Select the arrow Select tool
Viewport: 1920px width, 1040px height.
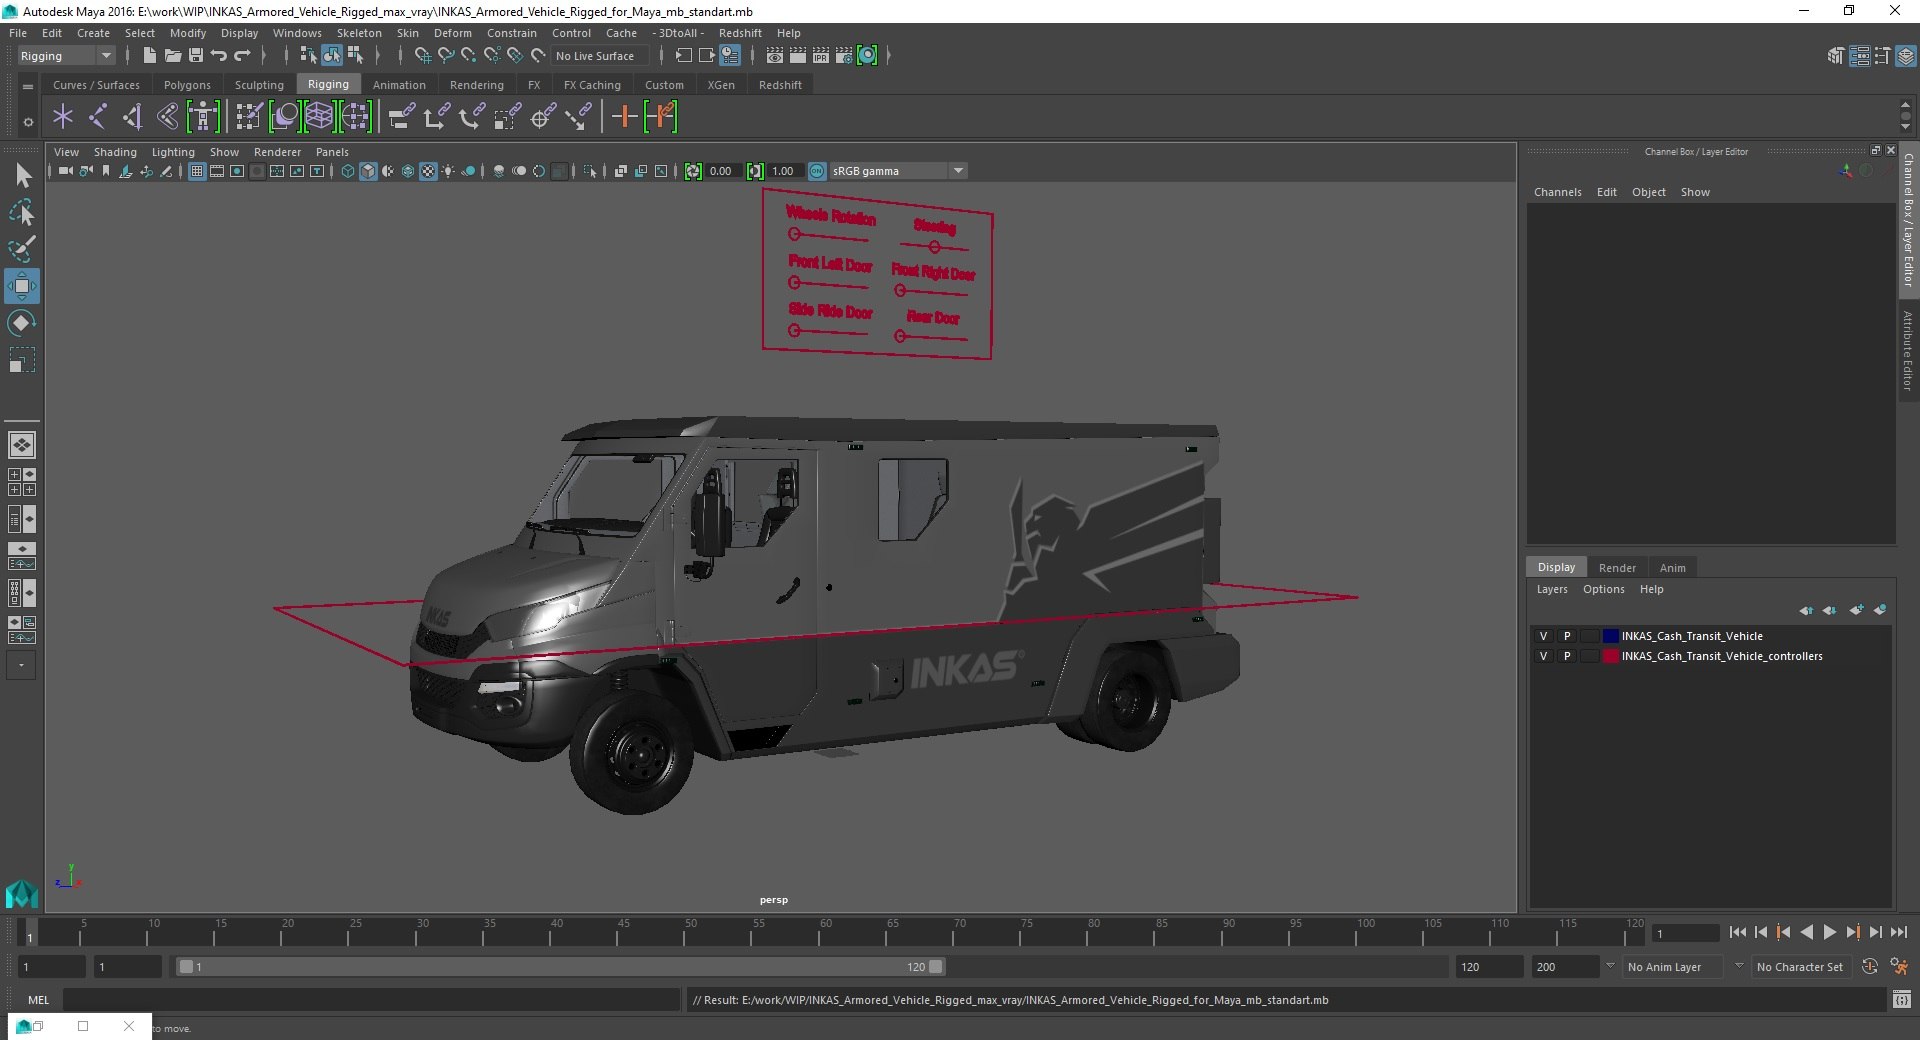pyautogui.click(x=22, y=176)
